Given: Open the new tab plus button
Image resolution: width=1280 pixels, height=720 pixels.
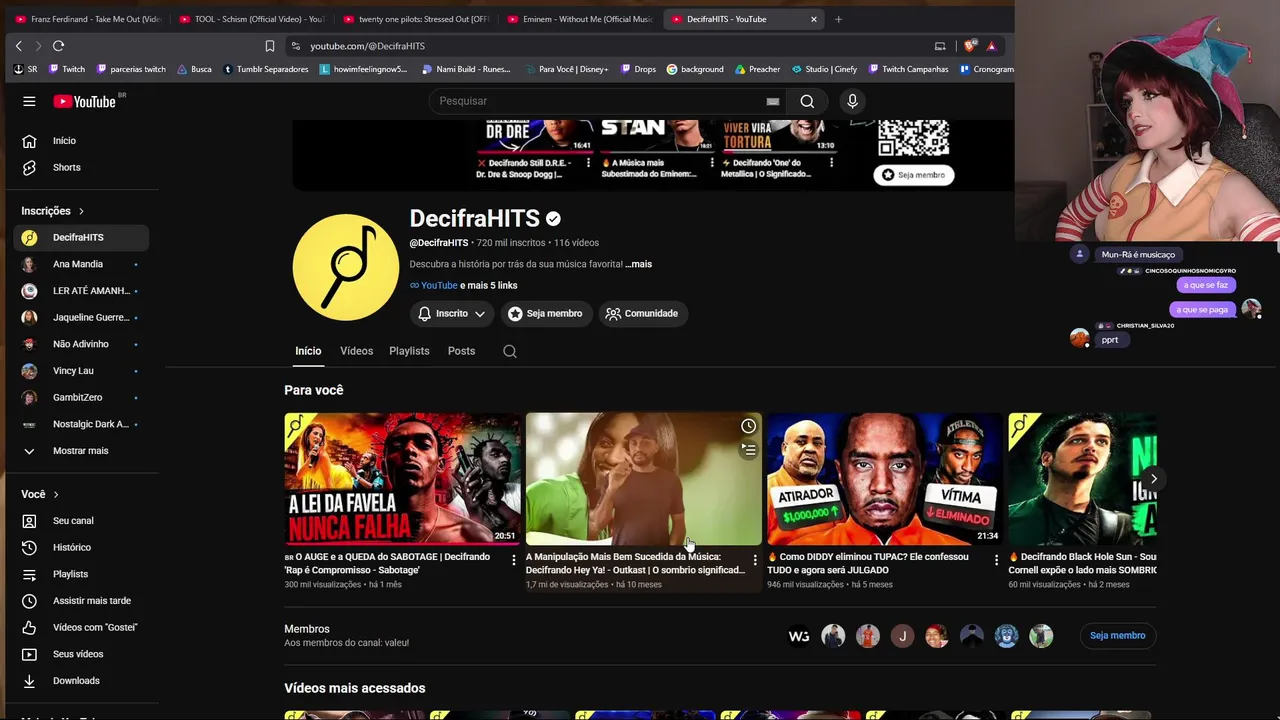Looking at the screenshot, I should coord(838,19).
